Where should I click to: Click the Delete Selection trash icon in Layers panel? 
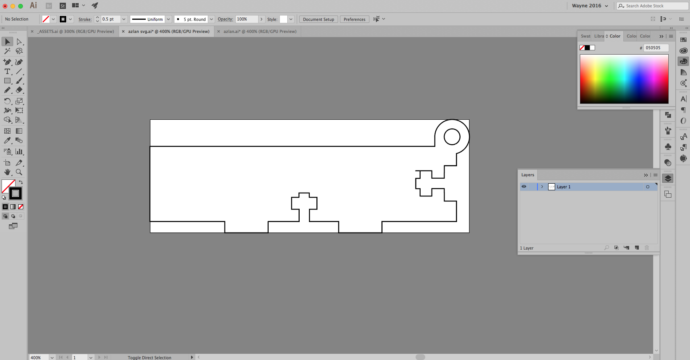click(x=647, y=248)
